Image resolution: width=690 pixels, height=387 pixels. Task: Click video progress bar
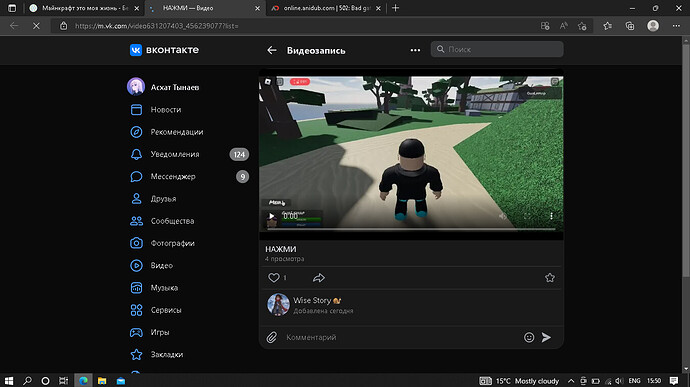pos(411,229)
